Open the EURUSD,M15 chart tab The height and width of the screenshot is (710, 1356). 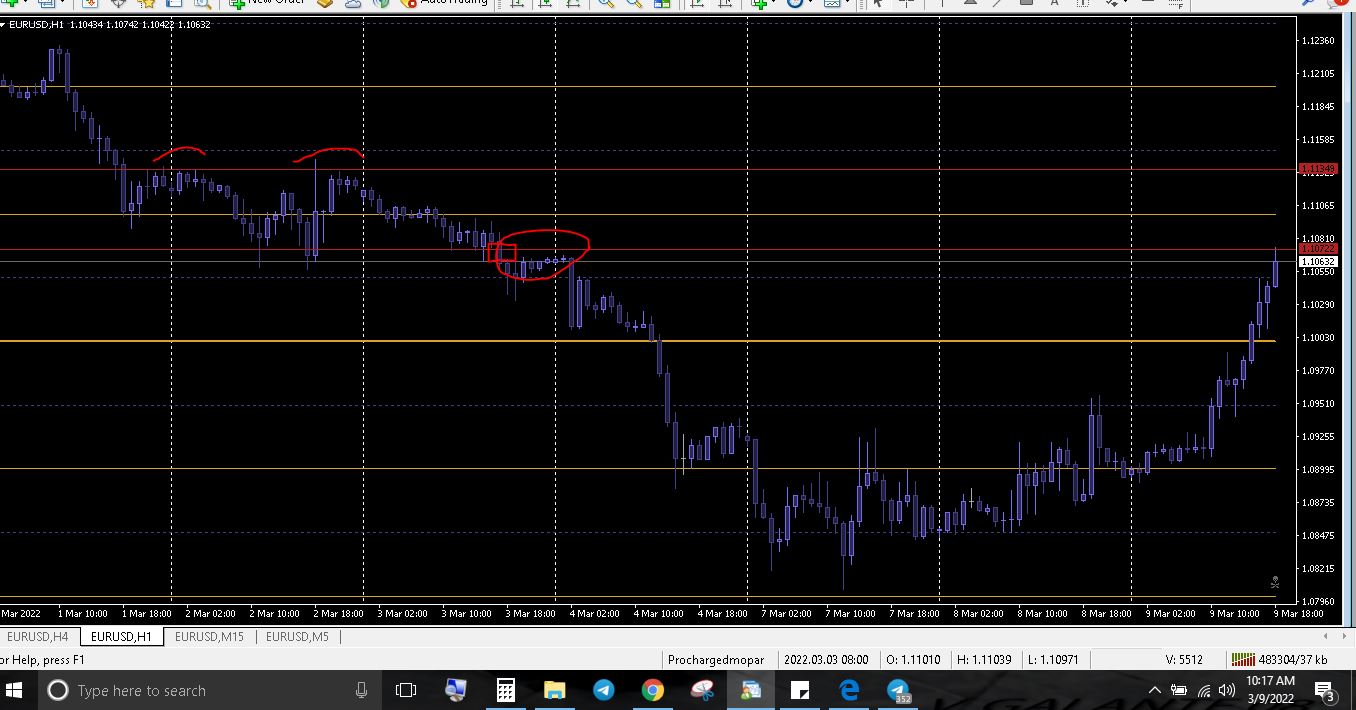[x=208, y=636]
